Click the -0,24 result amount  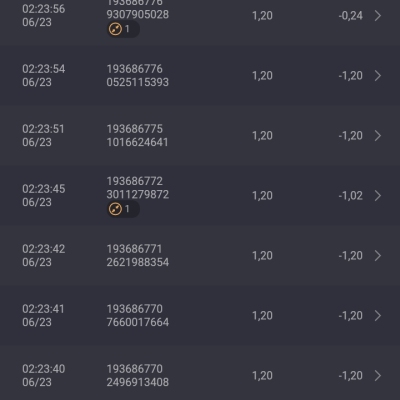(351, 16)
